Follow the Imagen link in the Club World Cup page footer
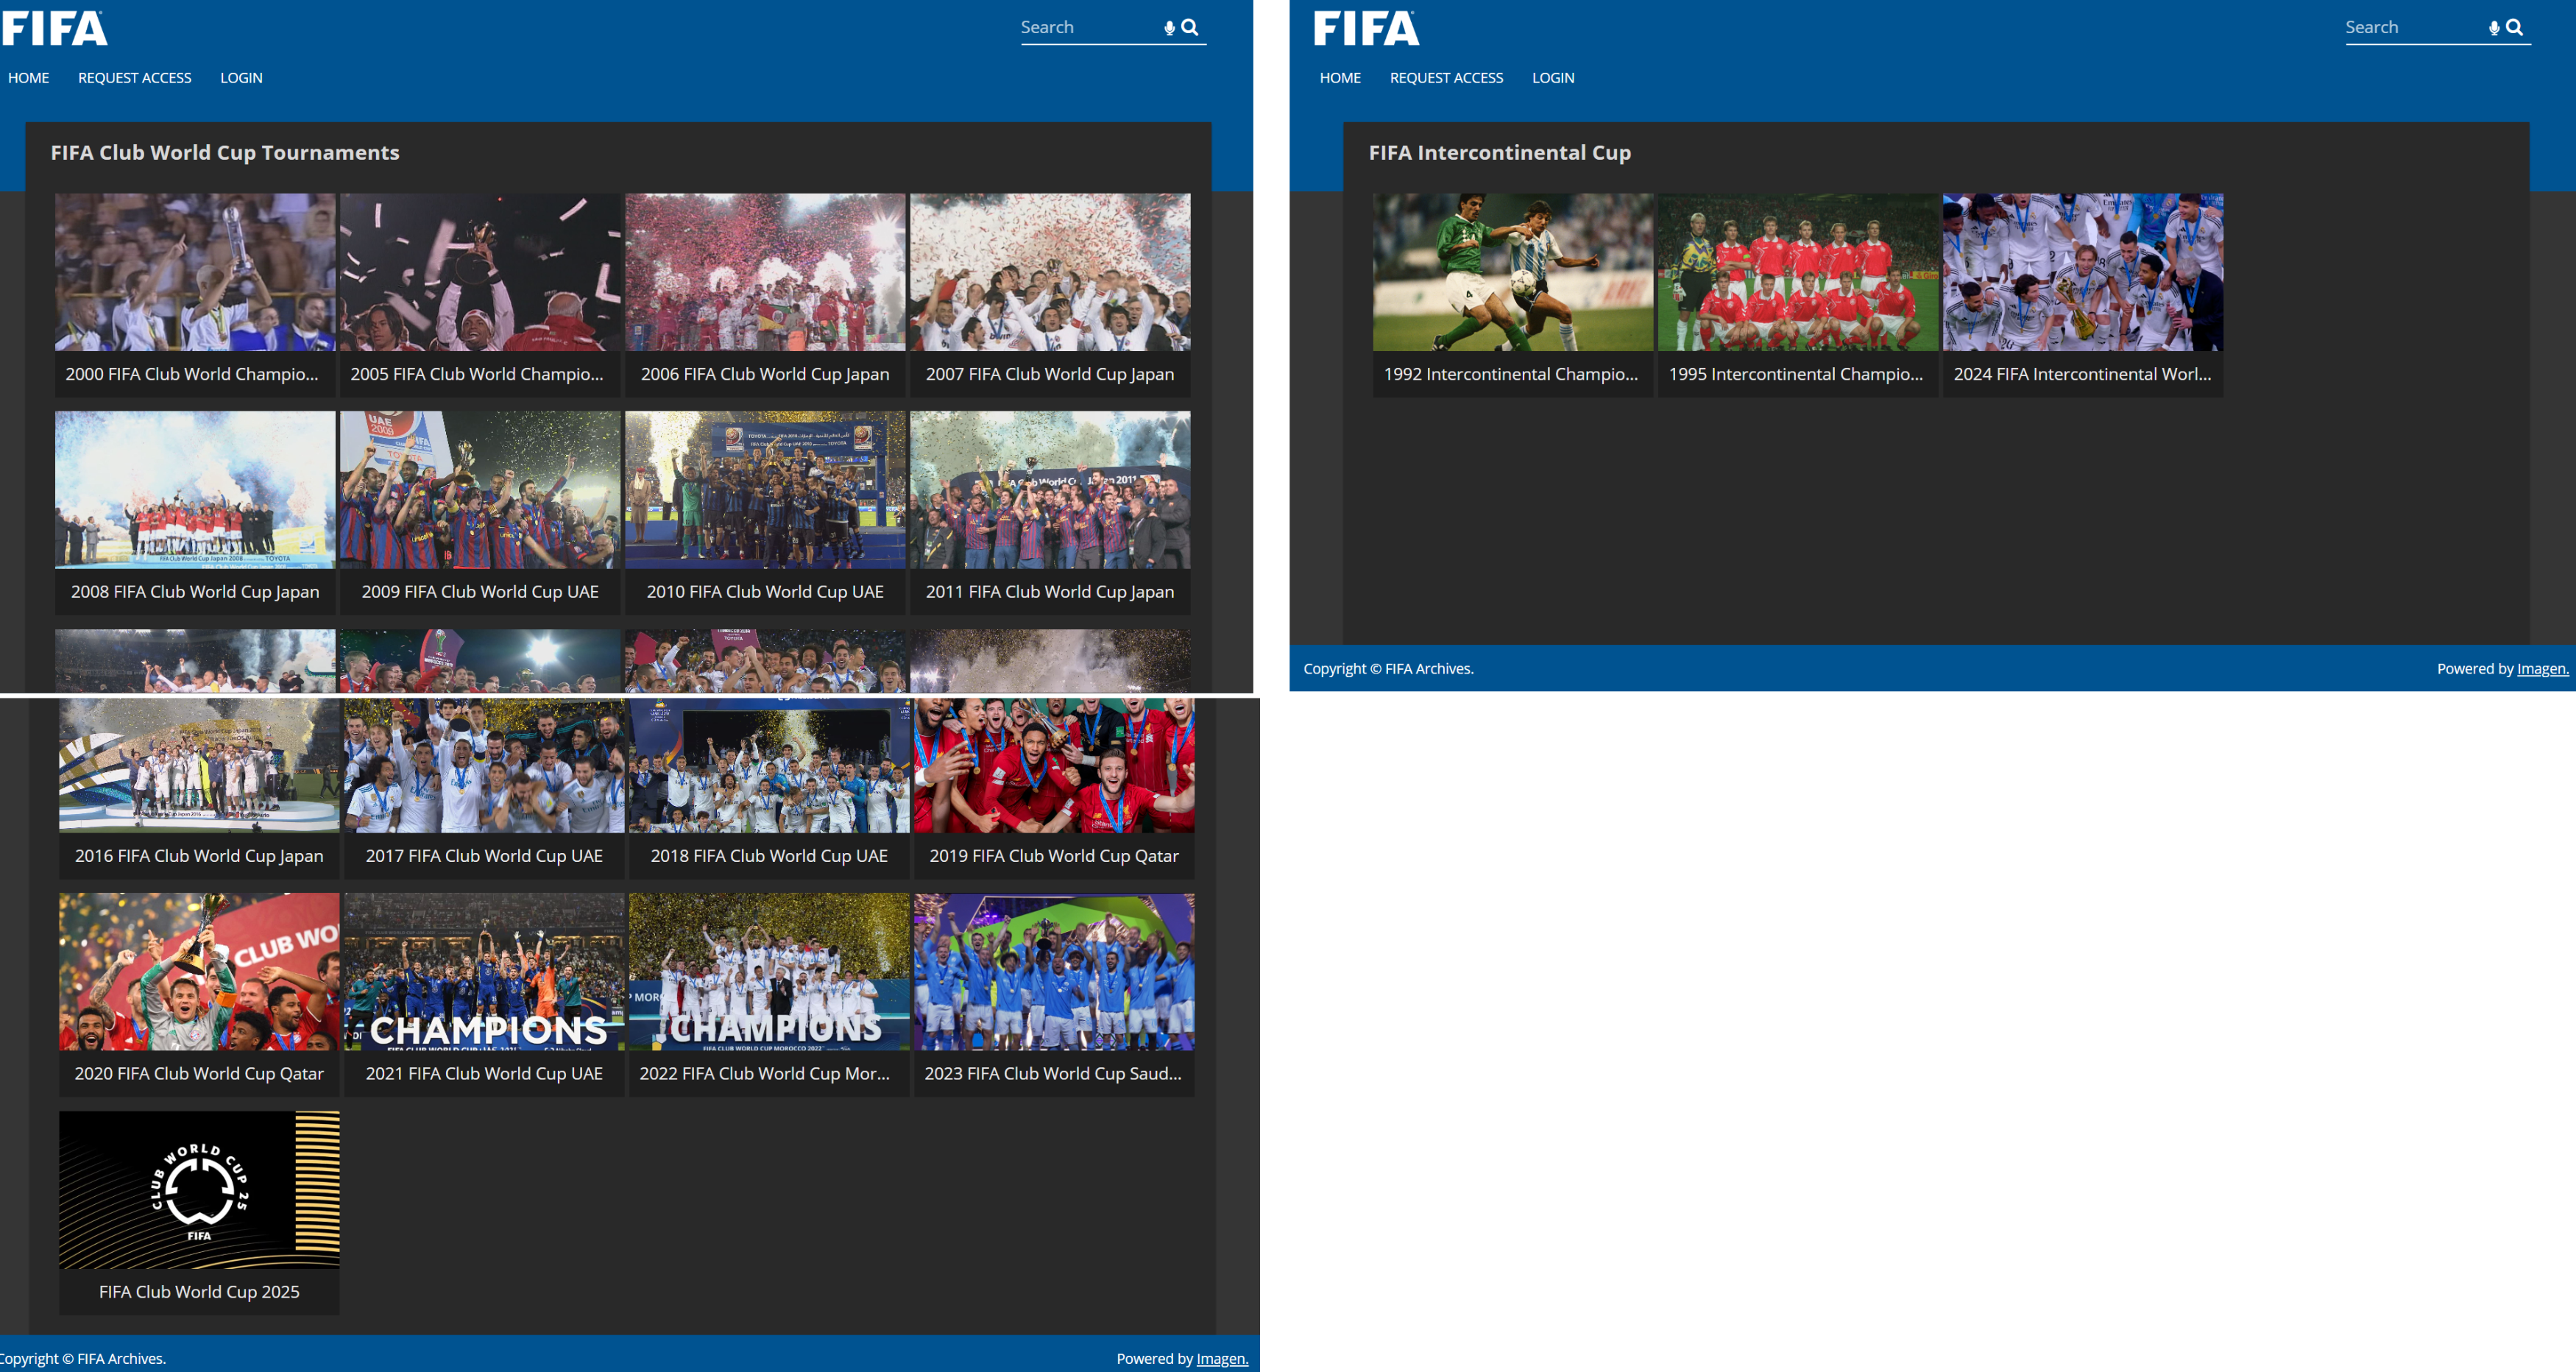 point(1222,1359)
